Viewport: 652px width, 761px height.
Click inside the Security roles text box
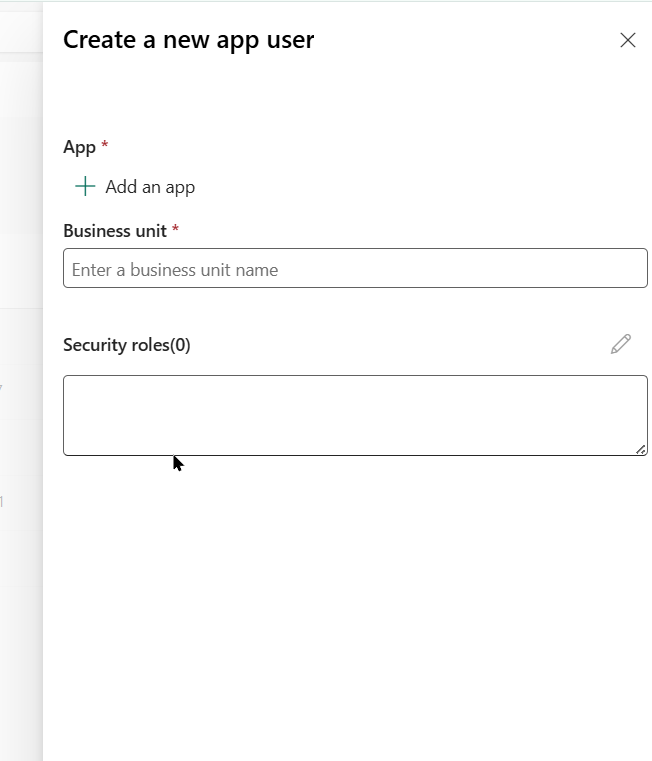[355, 415]
